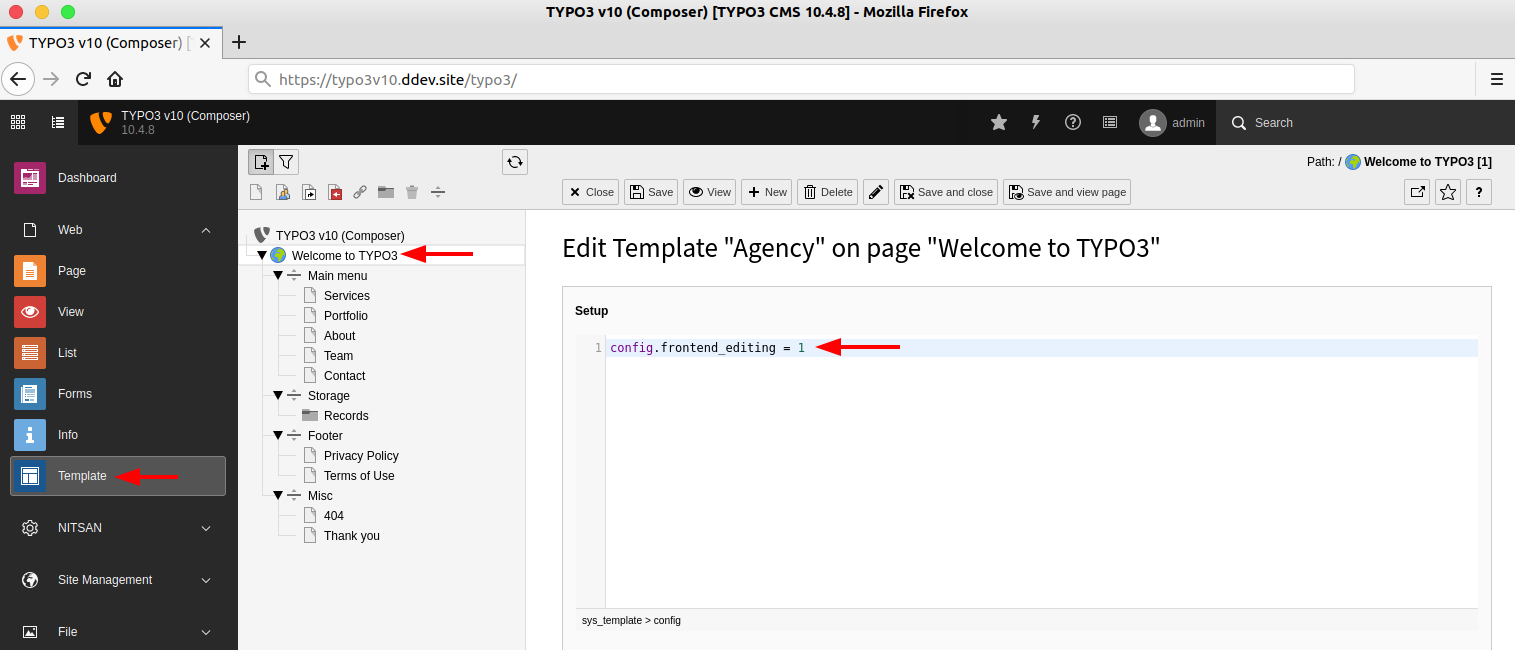Open the Info module
Viewport: 1515px width, 650px height.
[118, 435]
